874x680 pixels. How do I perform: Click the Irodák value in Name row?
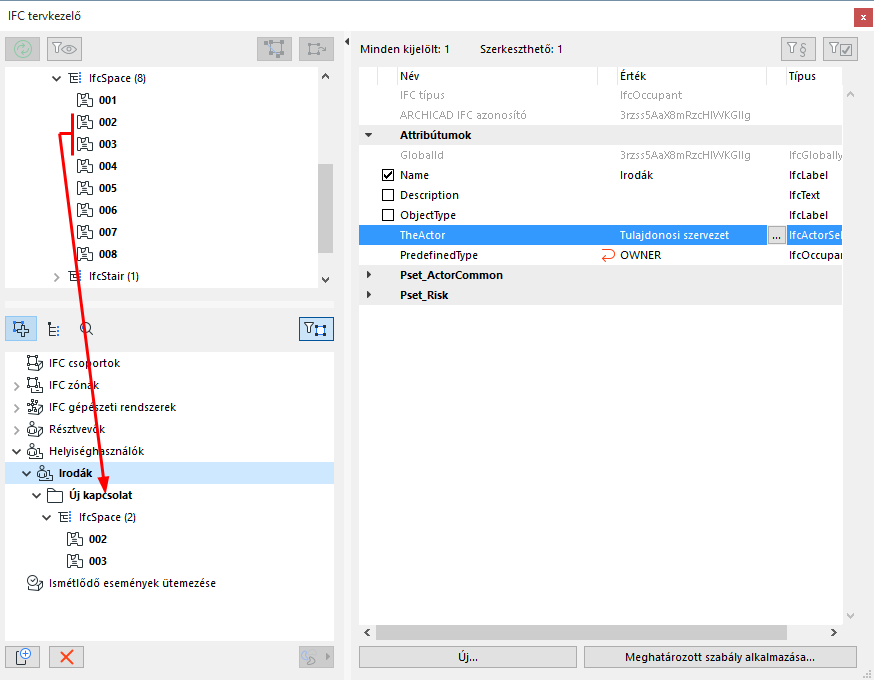[x=636, y=175]
